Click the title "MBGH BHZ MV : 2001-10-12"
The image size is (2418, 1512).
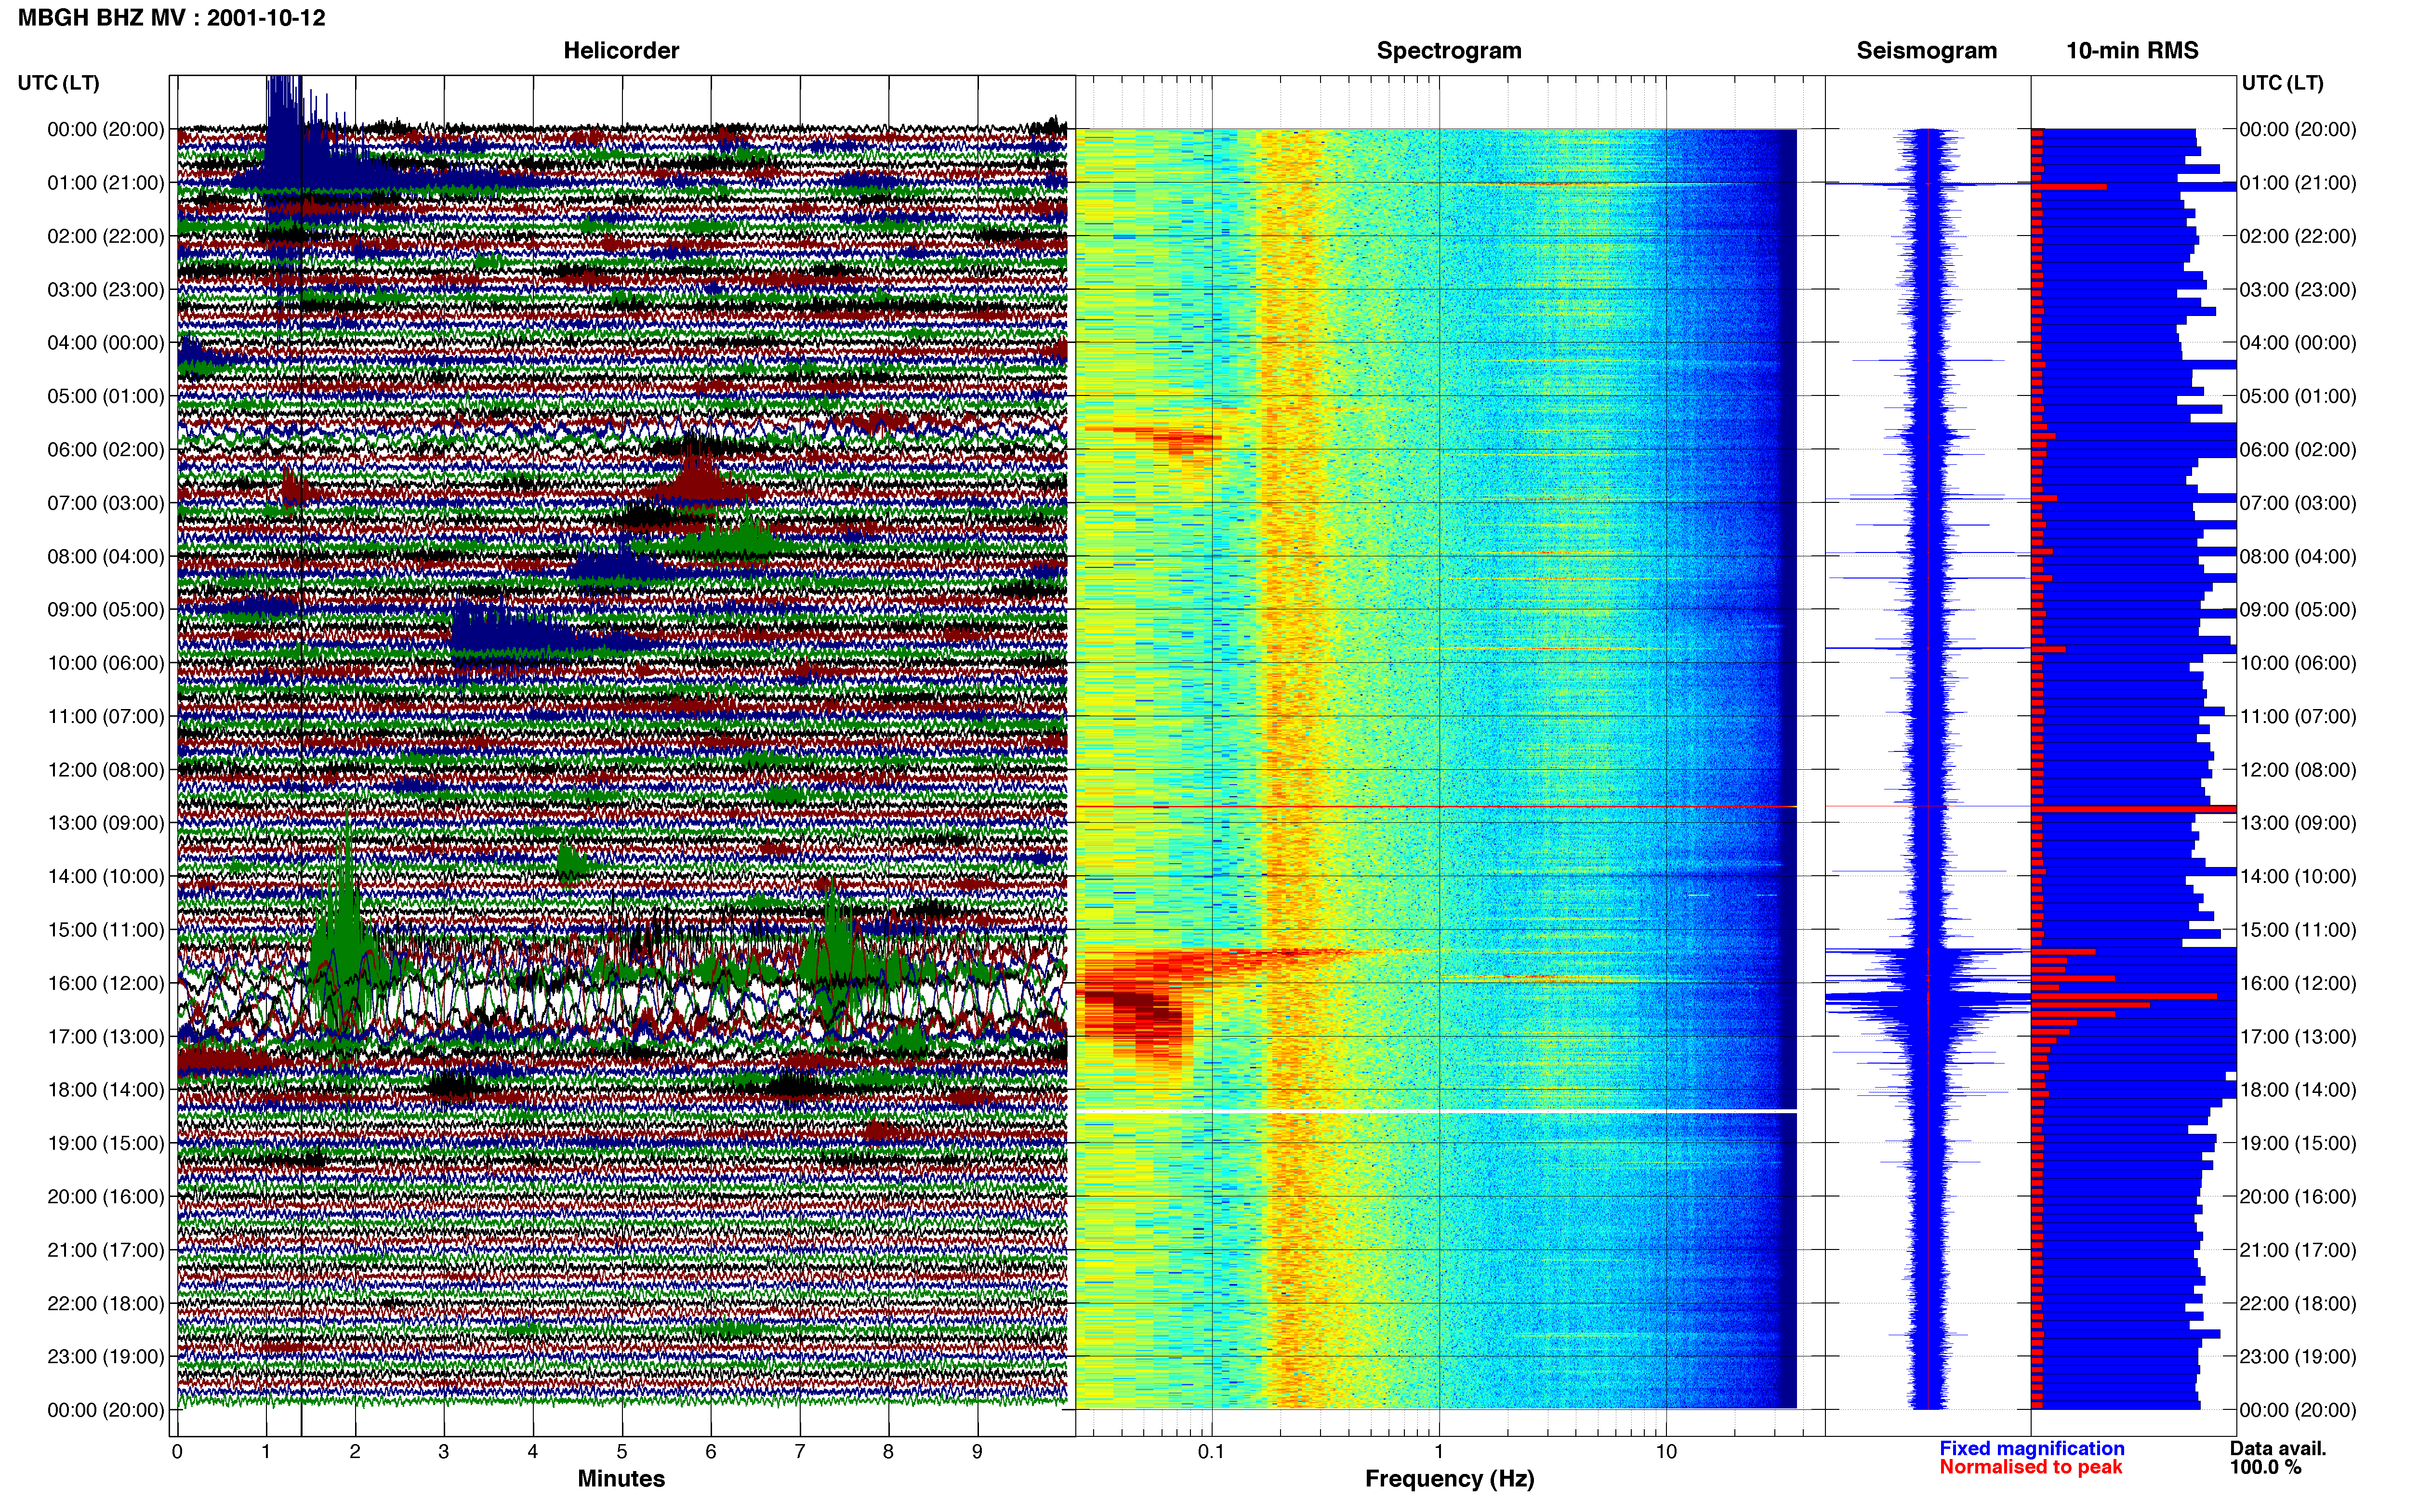coord(171,18)
